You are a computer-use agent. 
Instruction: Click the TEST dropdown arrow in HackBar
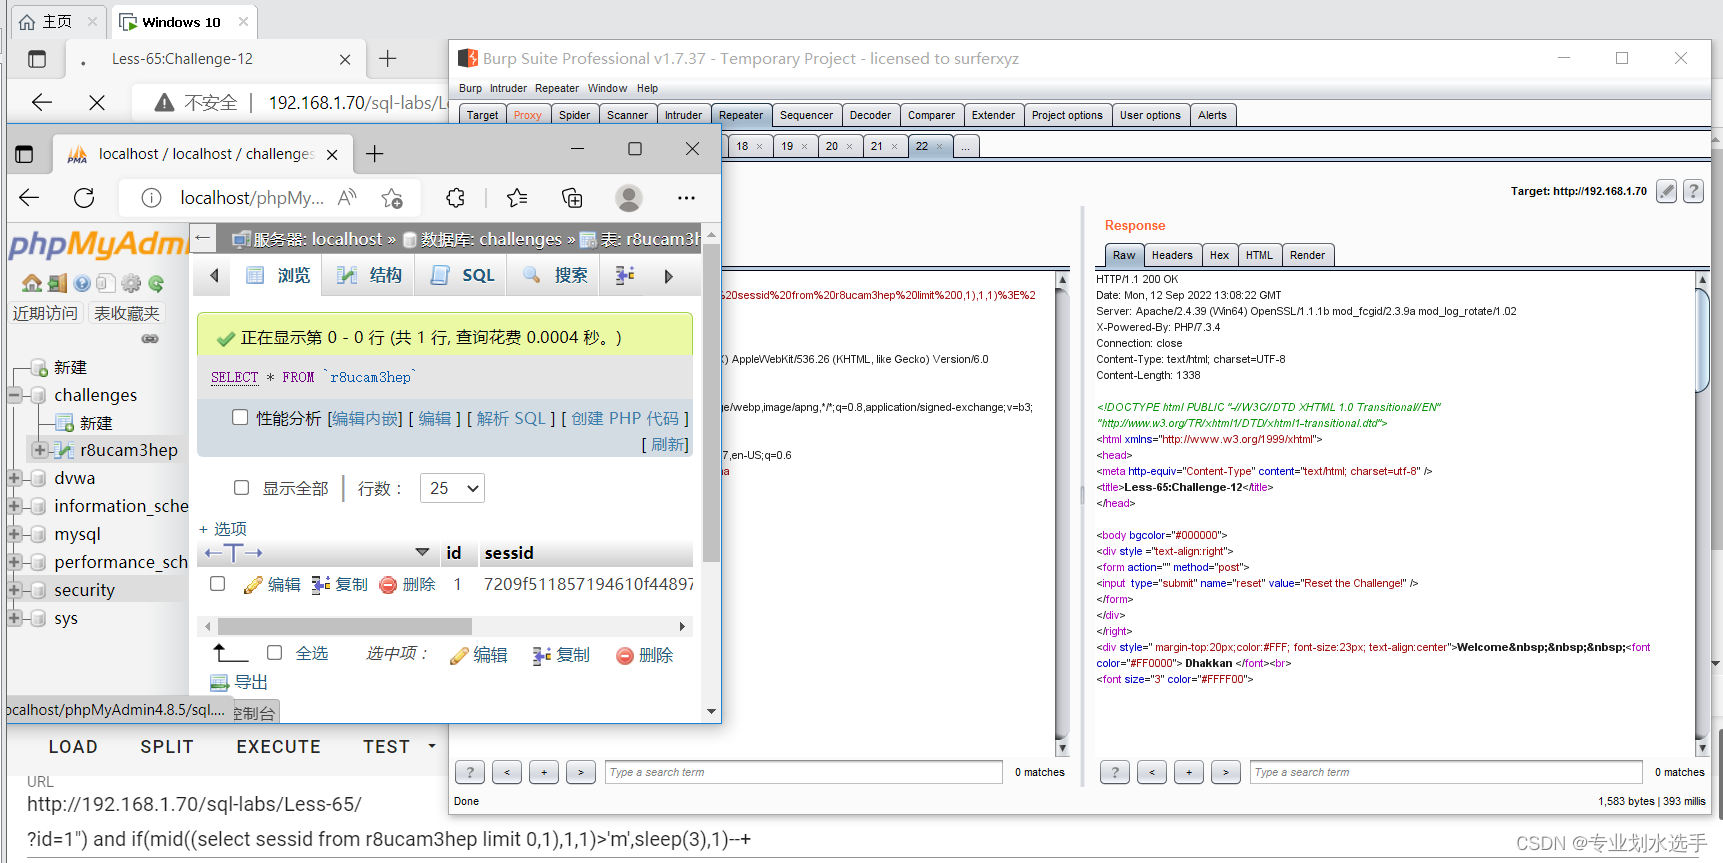[432, 746]
